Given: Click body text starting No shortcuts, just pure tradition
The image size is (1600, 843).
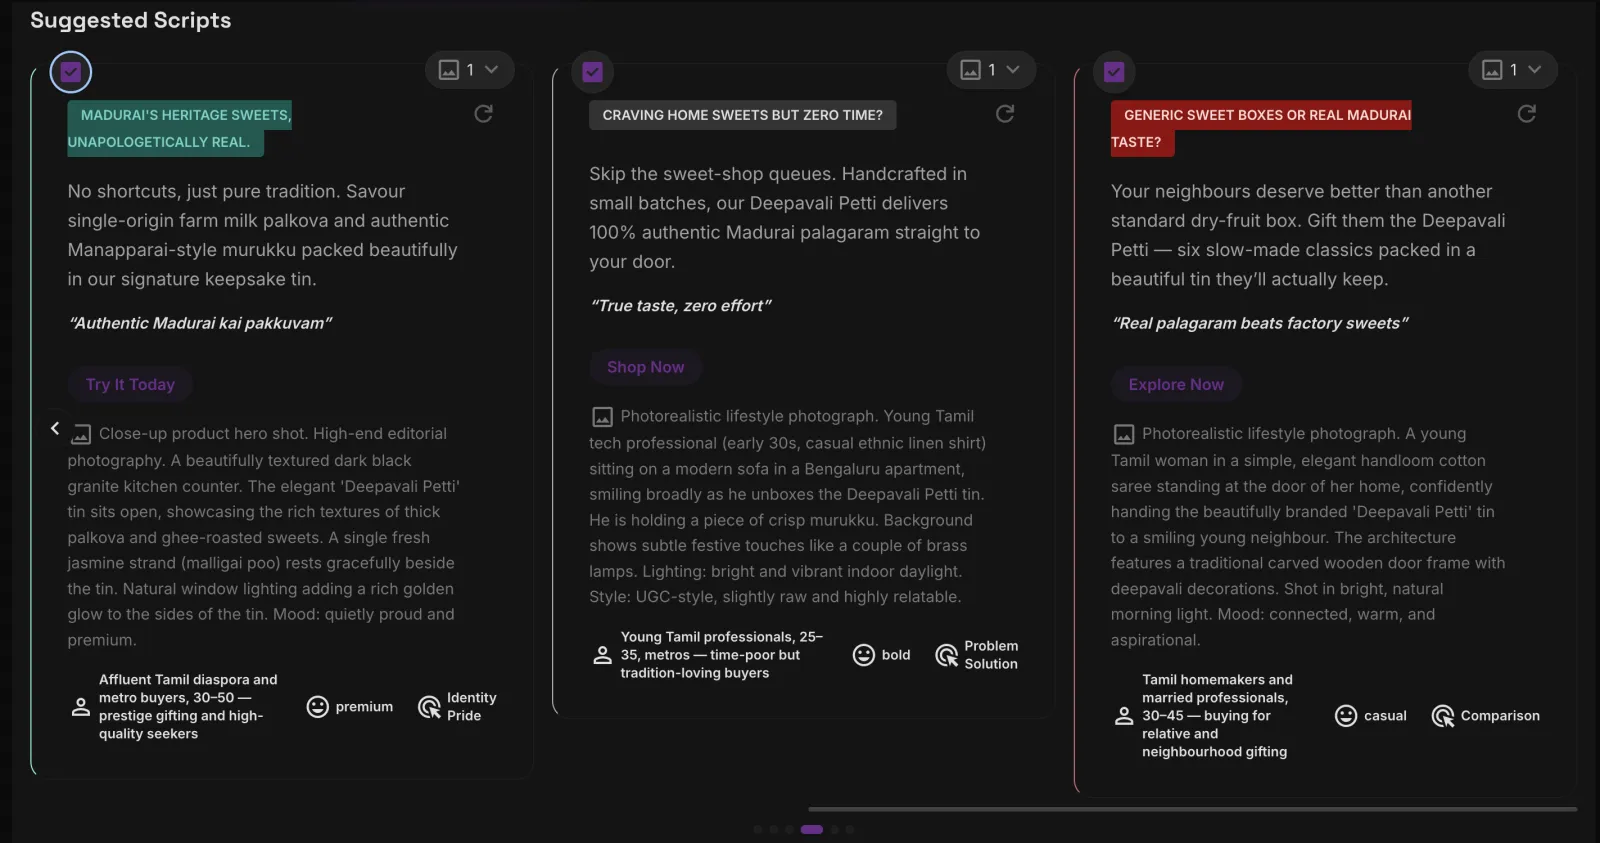Looking at the screenshot, I should click(x=263, y=235).
